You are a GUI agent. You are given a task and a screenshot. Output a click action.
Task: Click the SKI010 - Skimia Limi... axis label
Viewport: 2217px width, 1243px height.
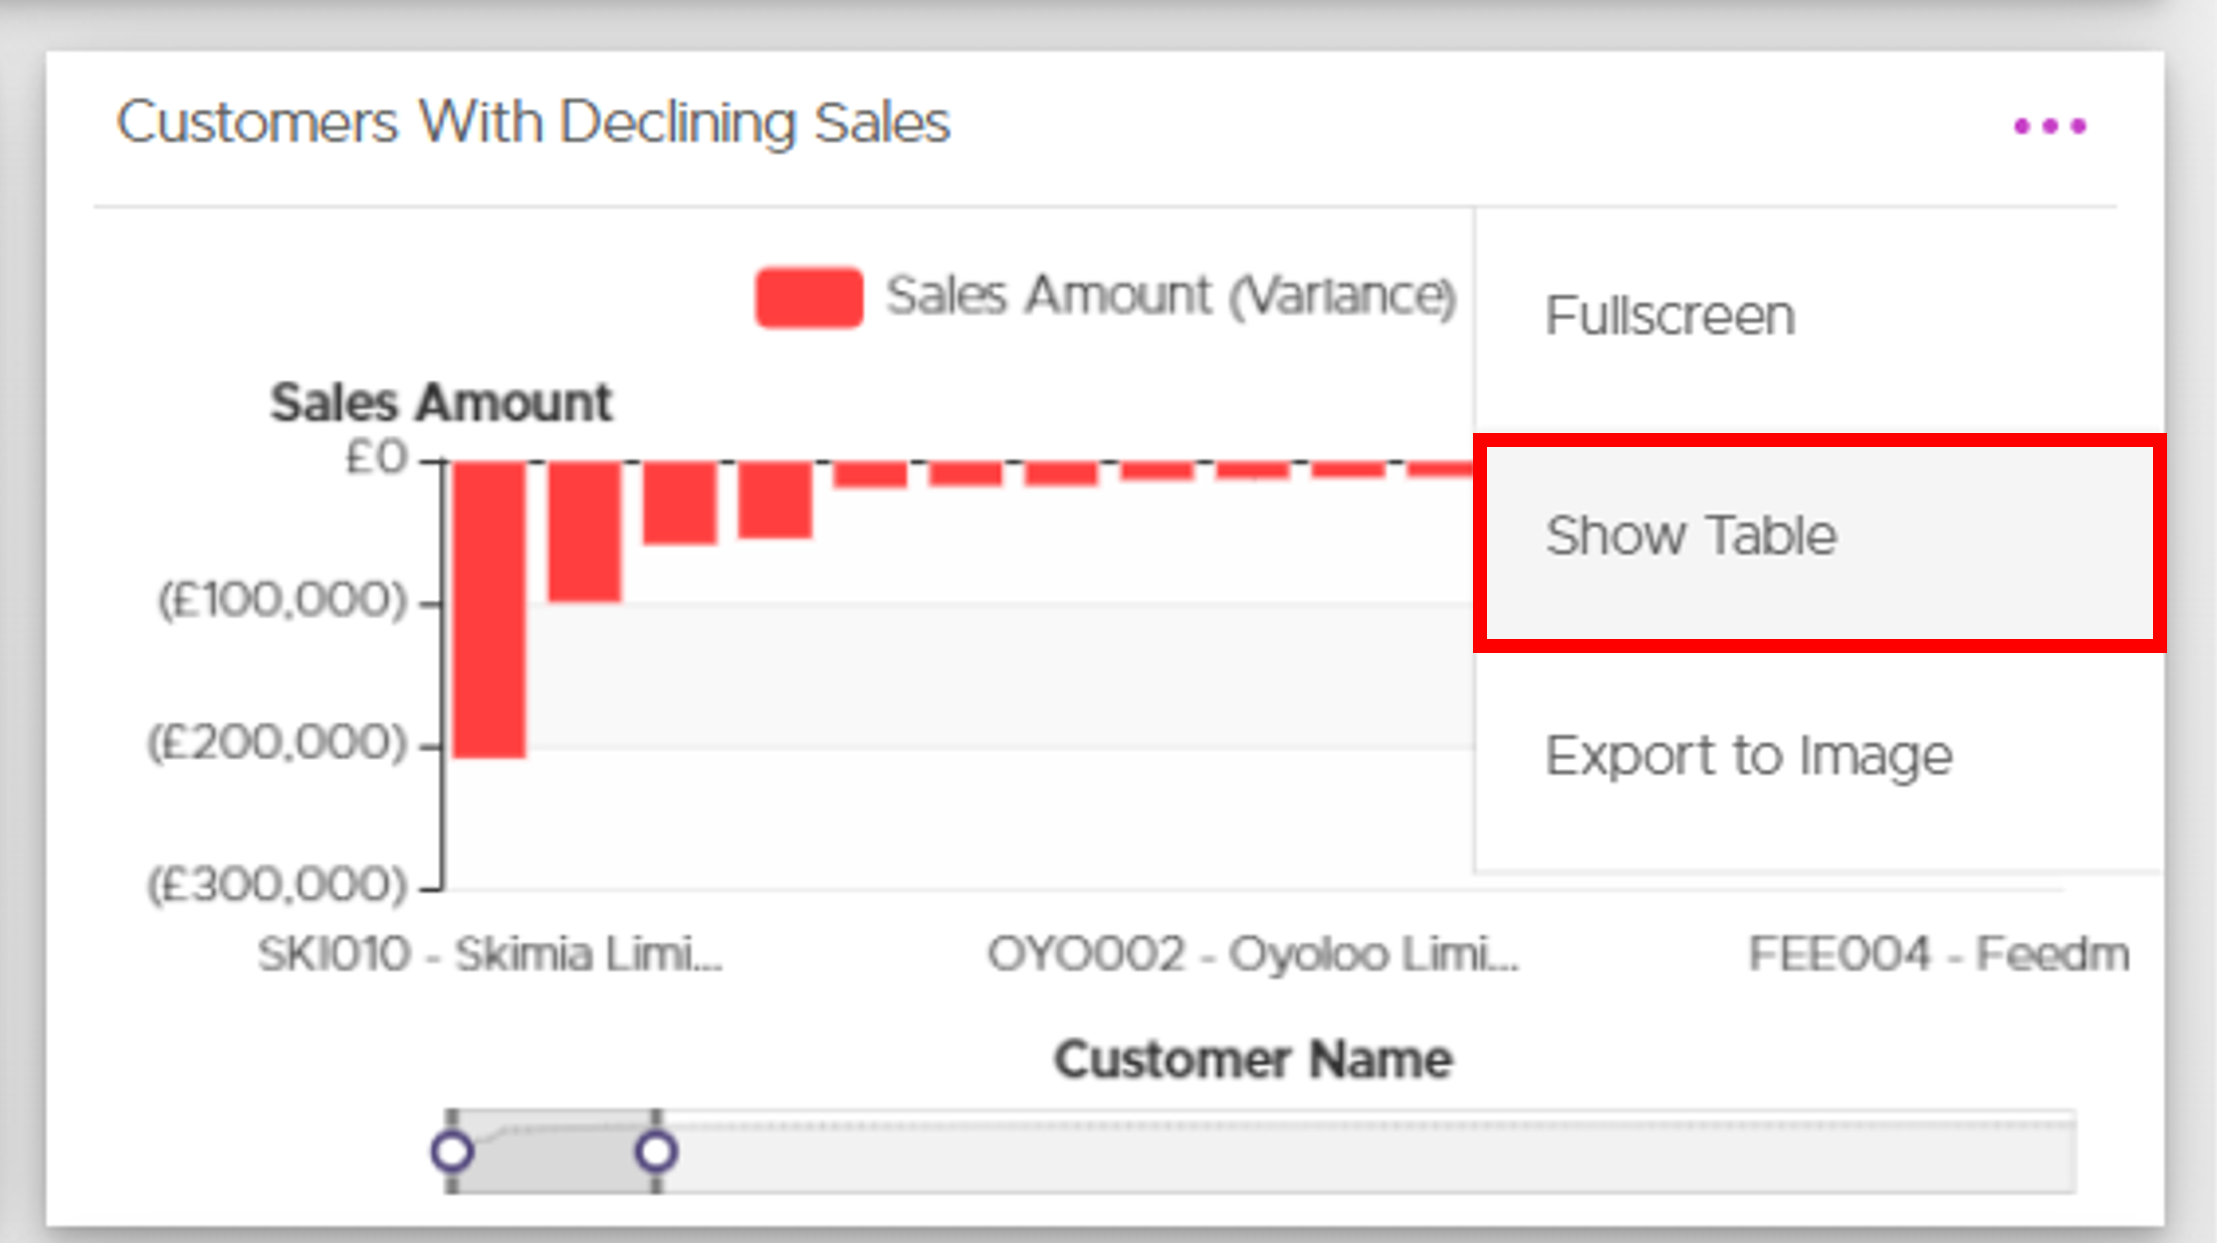tap(490, 954)
